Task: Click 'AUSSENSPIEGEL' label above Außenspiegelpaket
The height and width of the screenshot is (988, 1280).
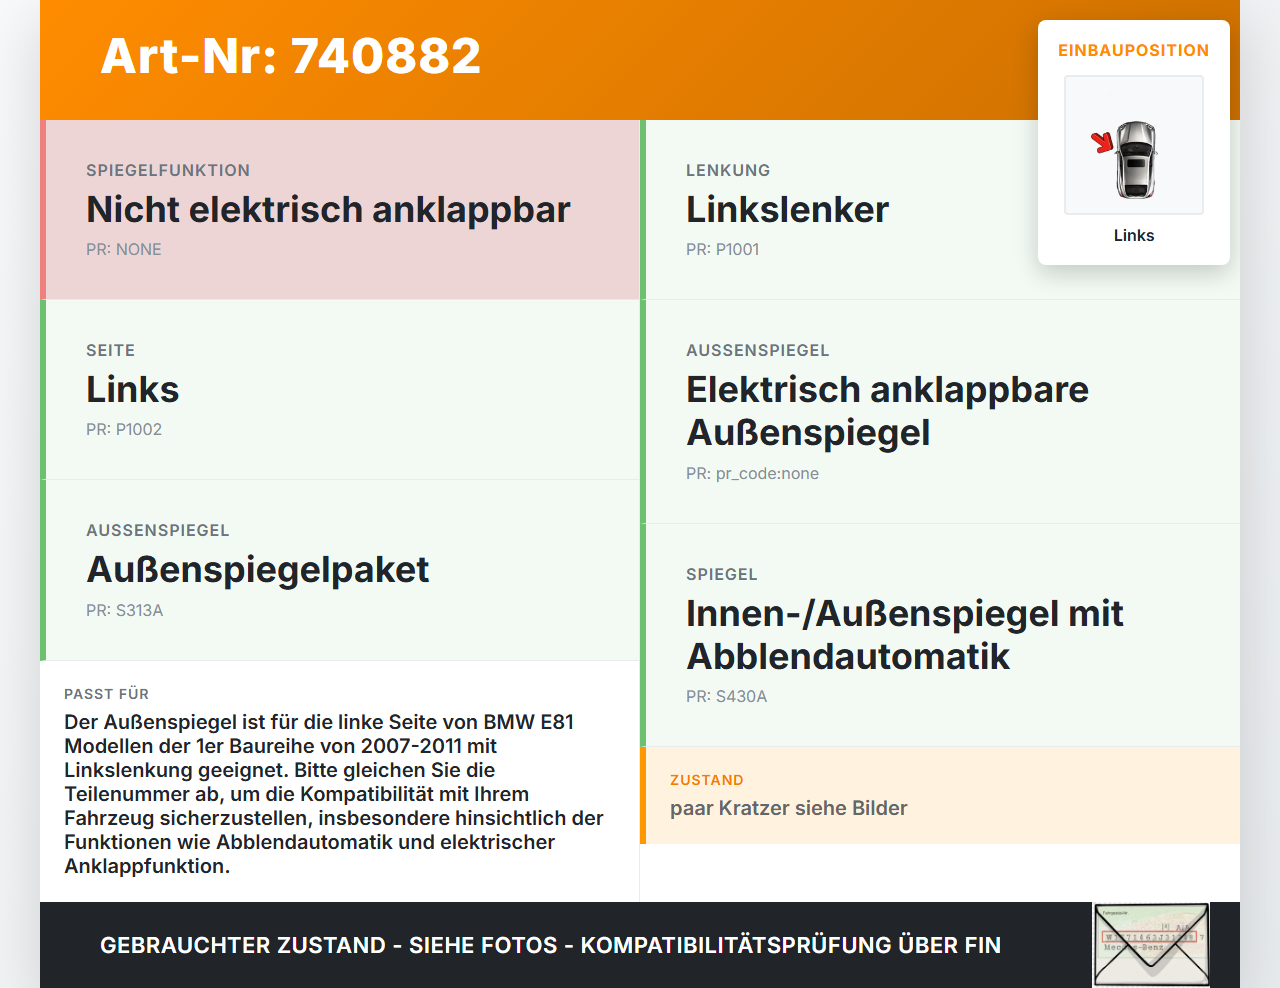Action: pos(158,531)
